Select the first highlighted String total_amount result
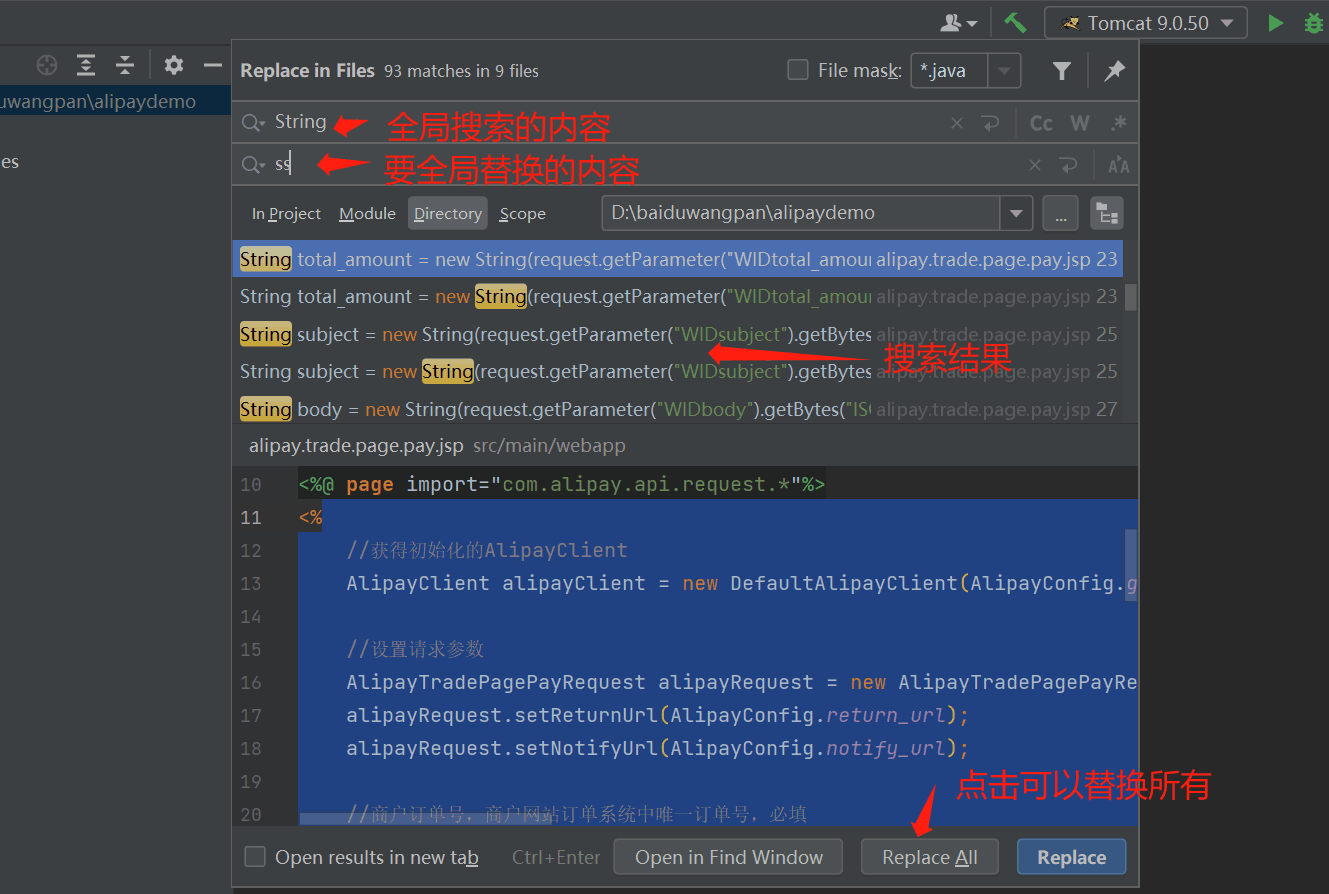This screenshot has width=1329, height=894. pyautogui.click(x=677, y=259)
